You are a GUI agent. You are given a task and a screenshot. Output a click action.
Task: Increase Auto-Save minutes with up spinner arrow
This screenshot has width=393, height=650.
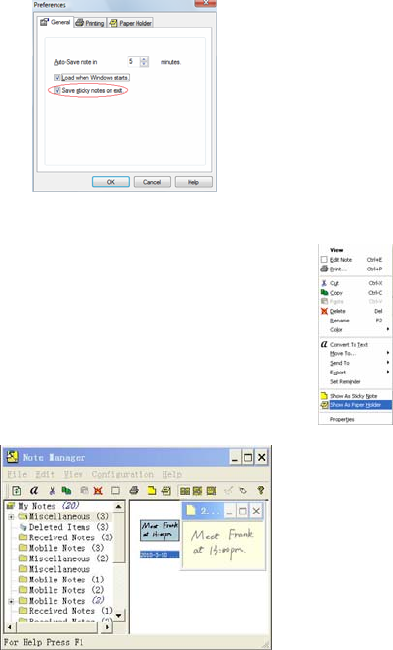(144, 59)
